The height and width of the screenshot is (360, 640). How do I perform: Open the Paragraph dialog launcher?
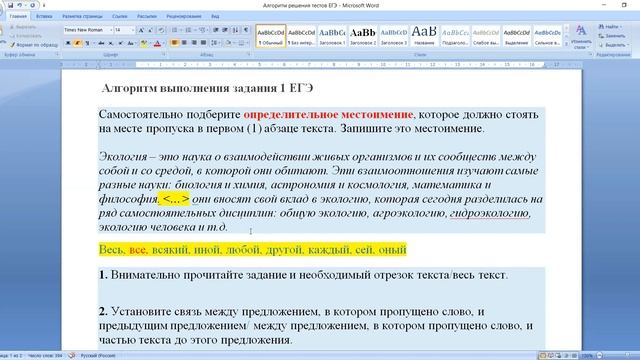click(248, 54)
